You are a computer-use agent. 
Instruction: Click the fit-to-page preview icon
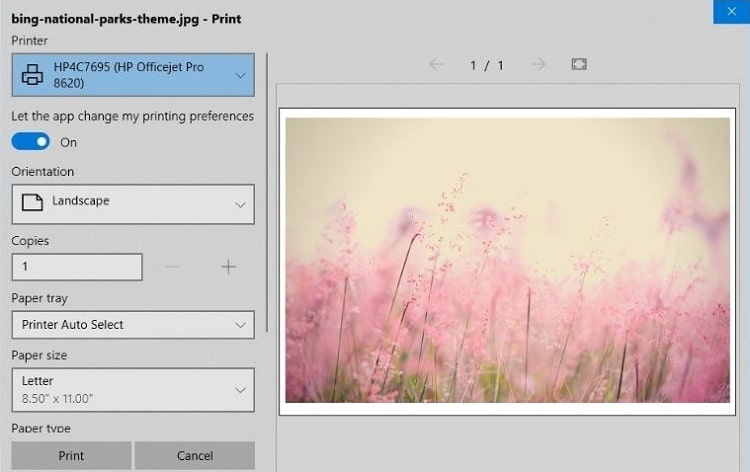(579, 64)
